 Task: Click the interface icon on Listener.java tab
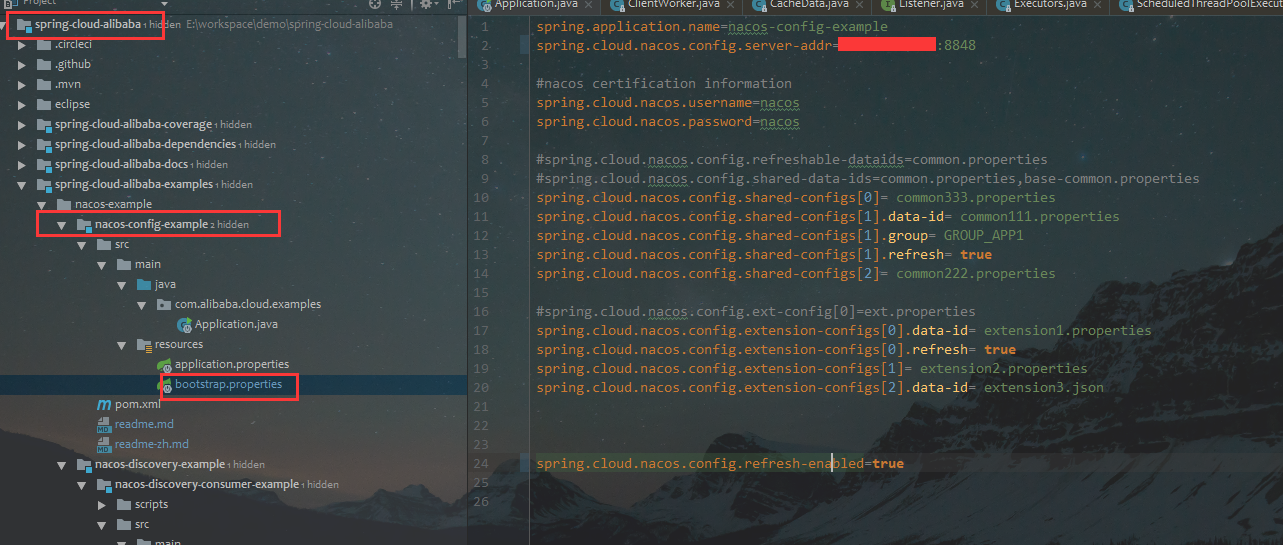tap(889, 5)
